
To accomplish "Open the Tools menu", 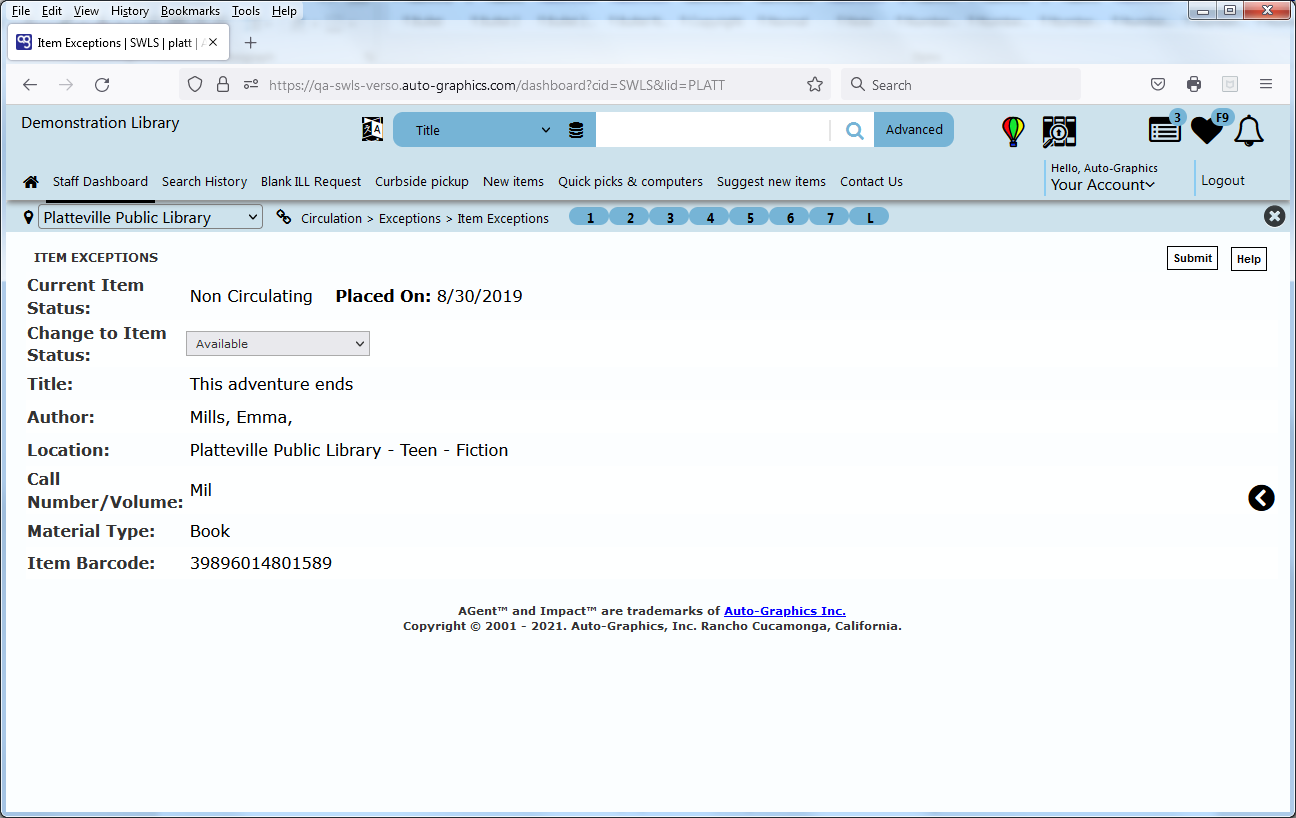I will (246, 11).
